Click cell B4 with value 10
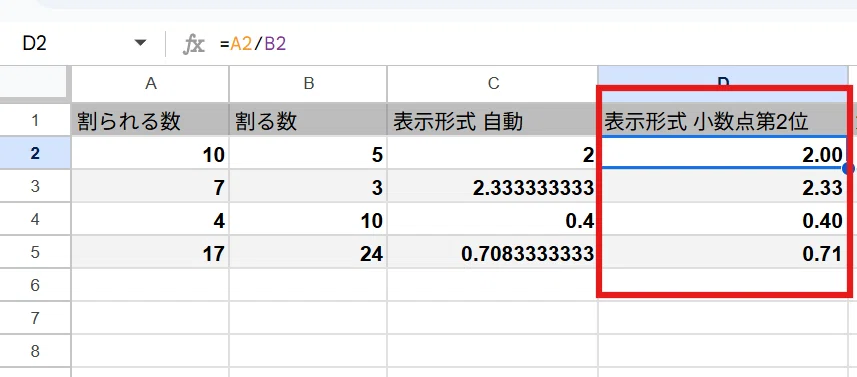Screen dimensions: 857x377 pos(308,219)
